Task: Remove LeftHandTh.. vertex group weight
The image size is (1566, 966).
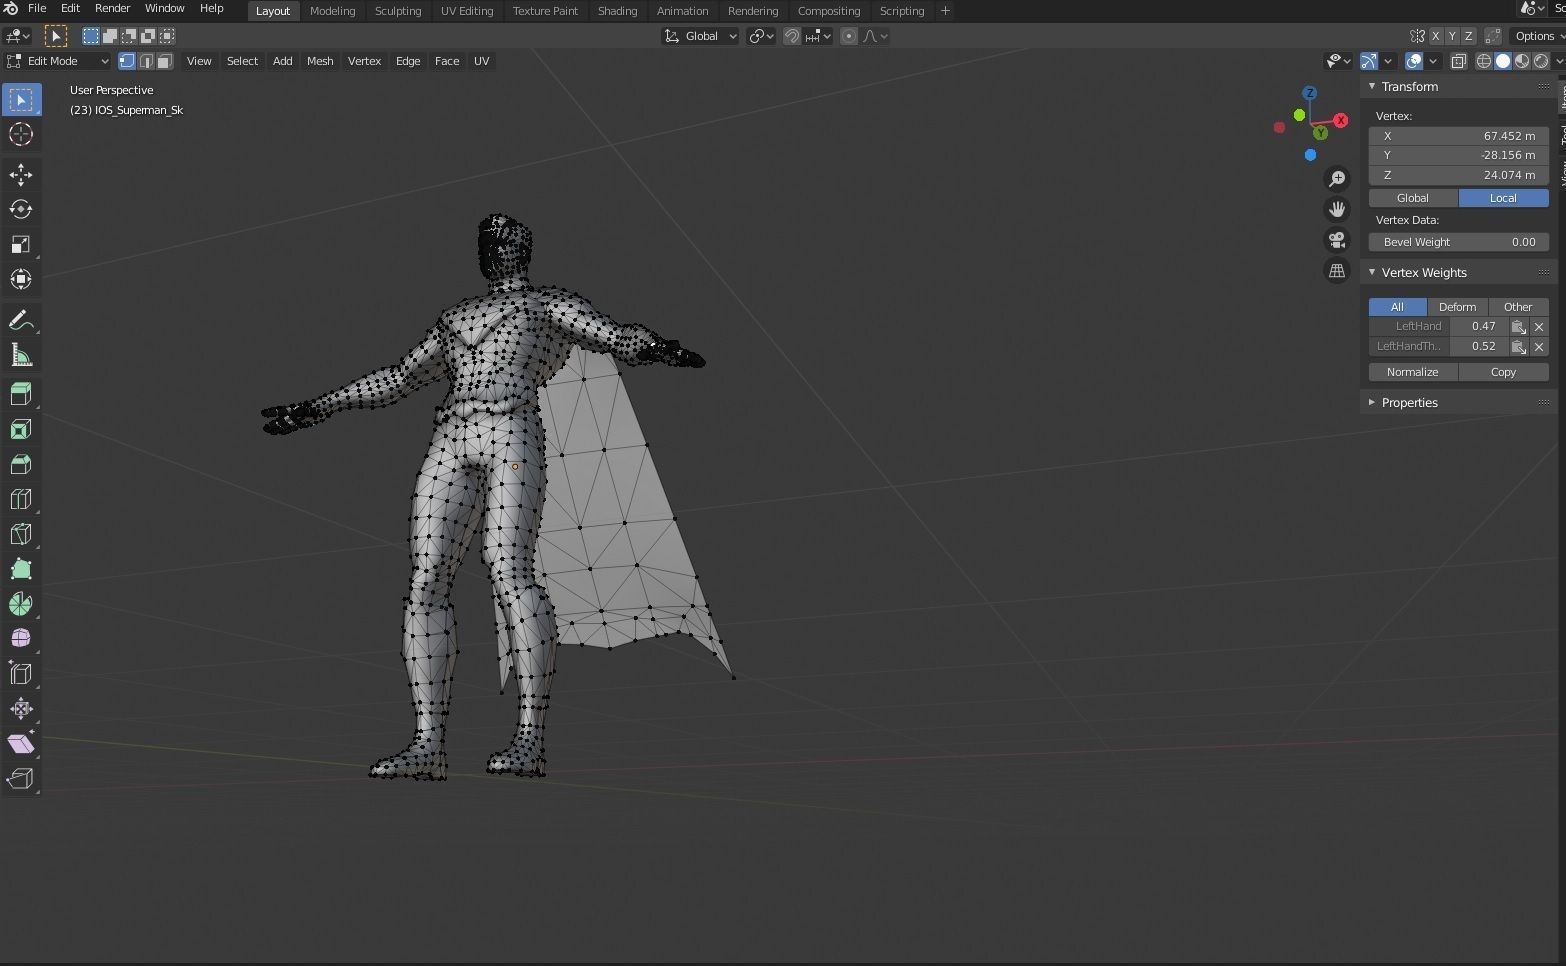Action: click(1539, 347)
